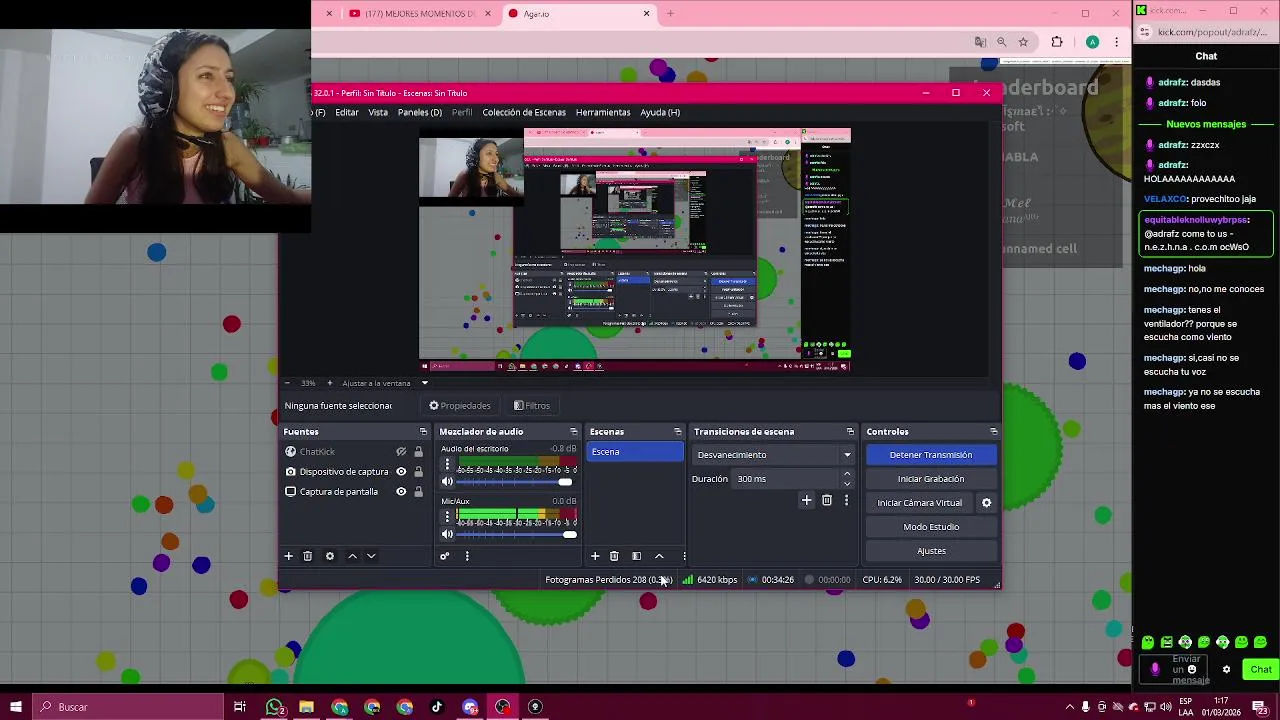This screenshot has width=1280, height=720.
Task: Open Kick chat settings gear
Action: 1226,670
